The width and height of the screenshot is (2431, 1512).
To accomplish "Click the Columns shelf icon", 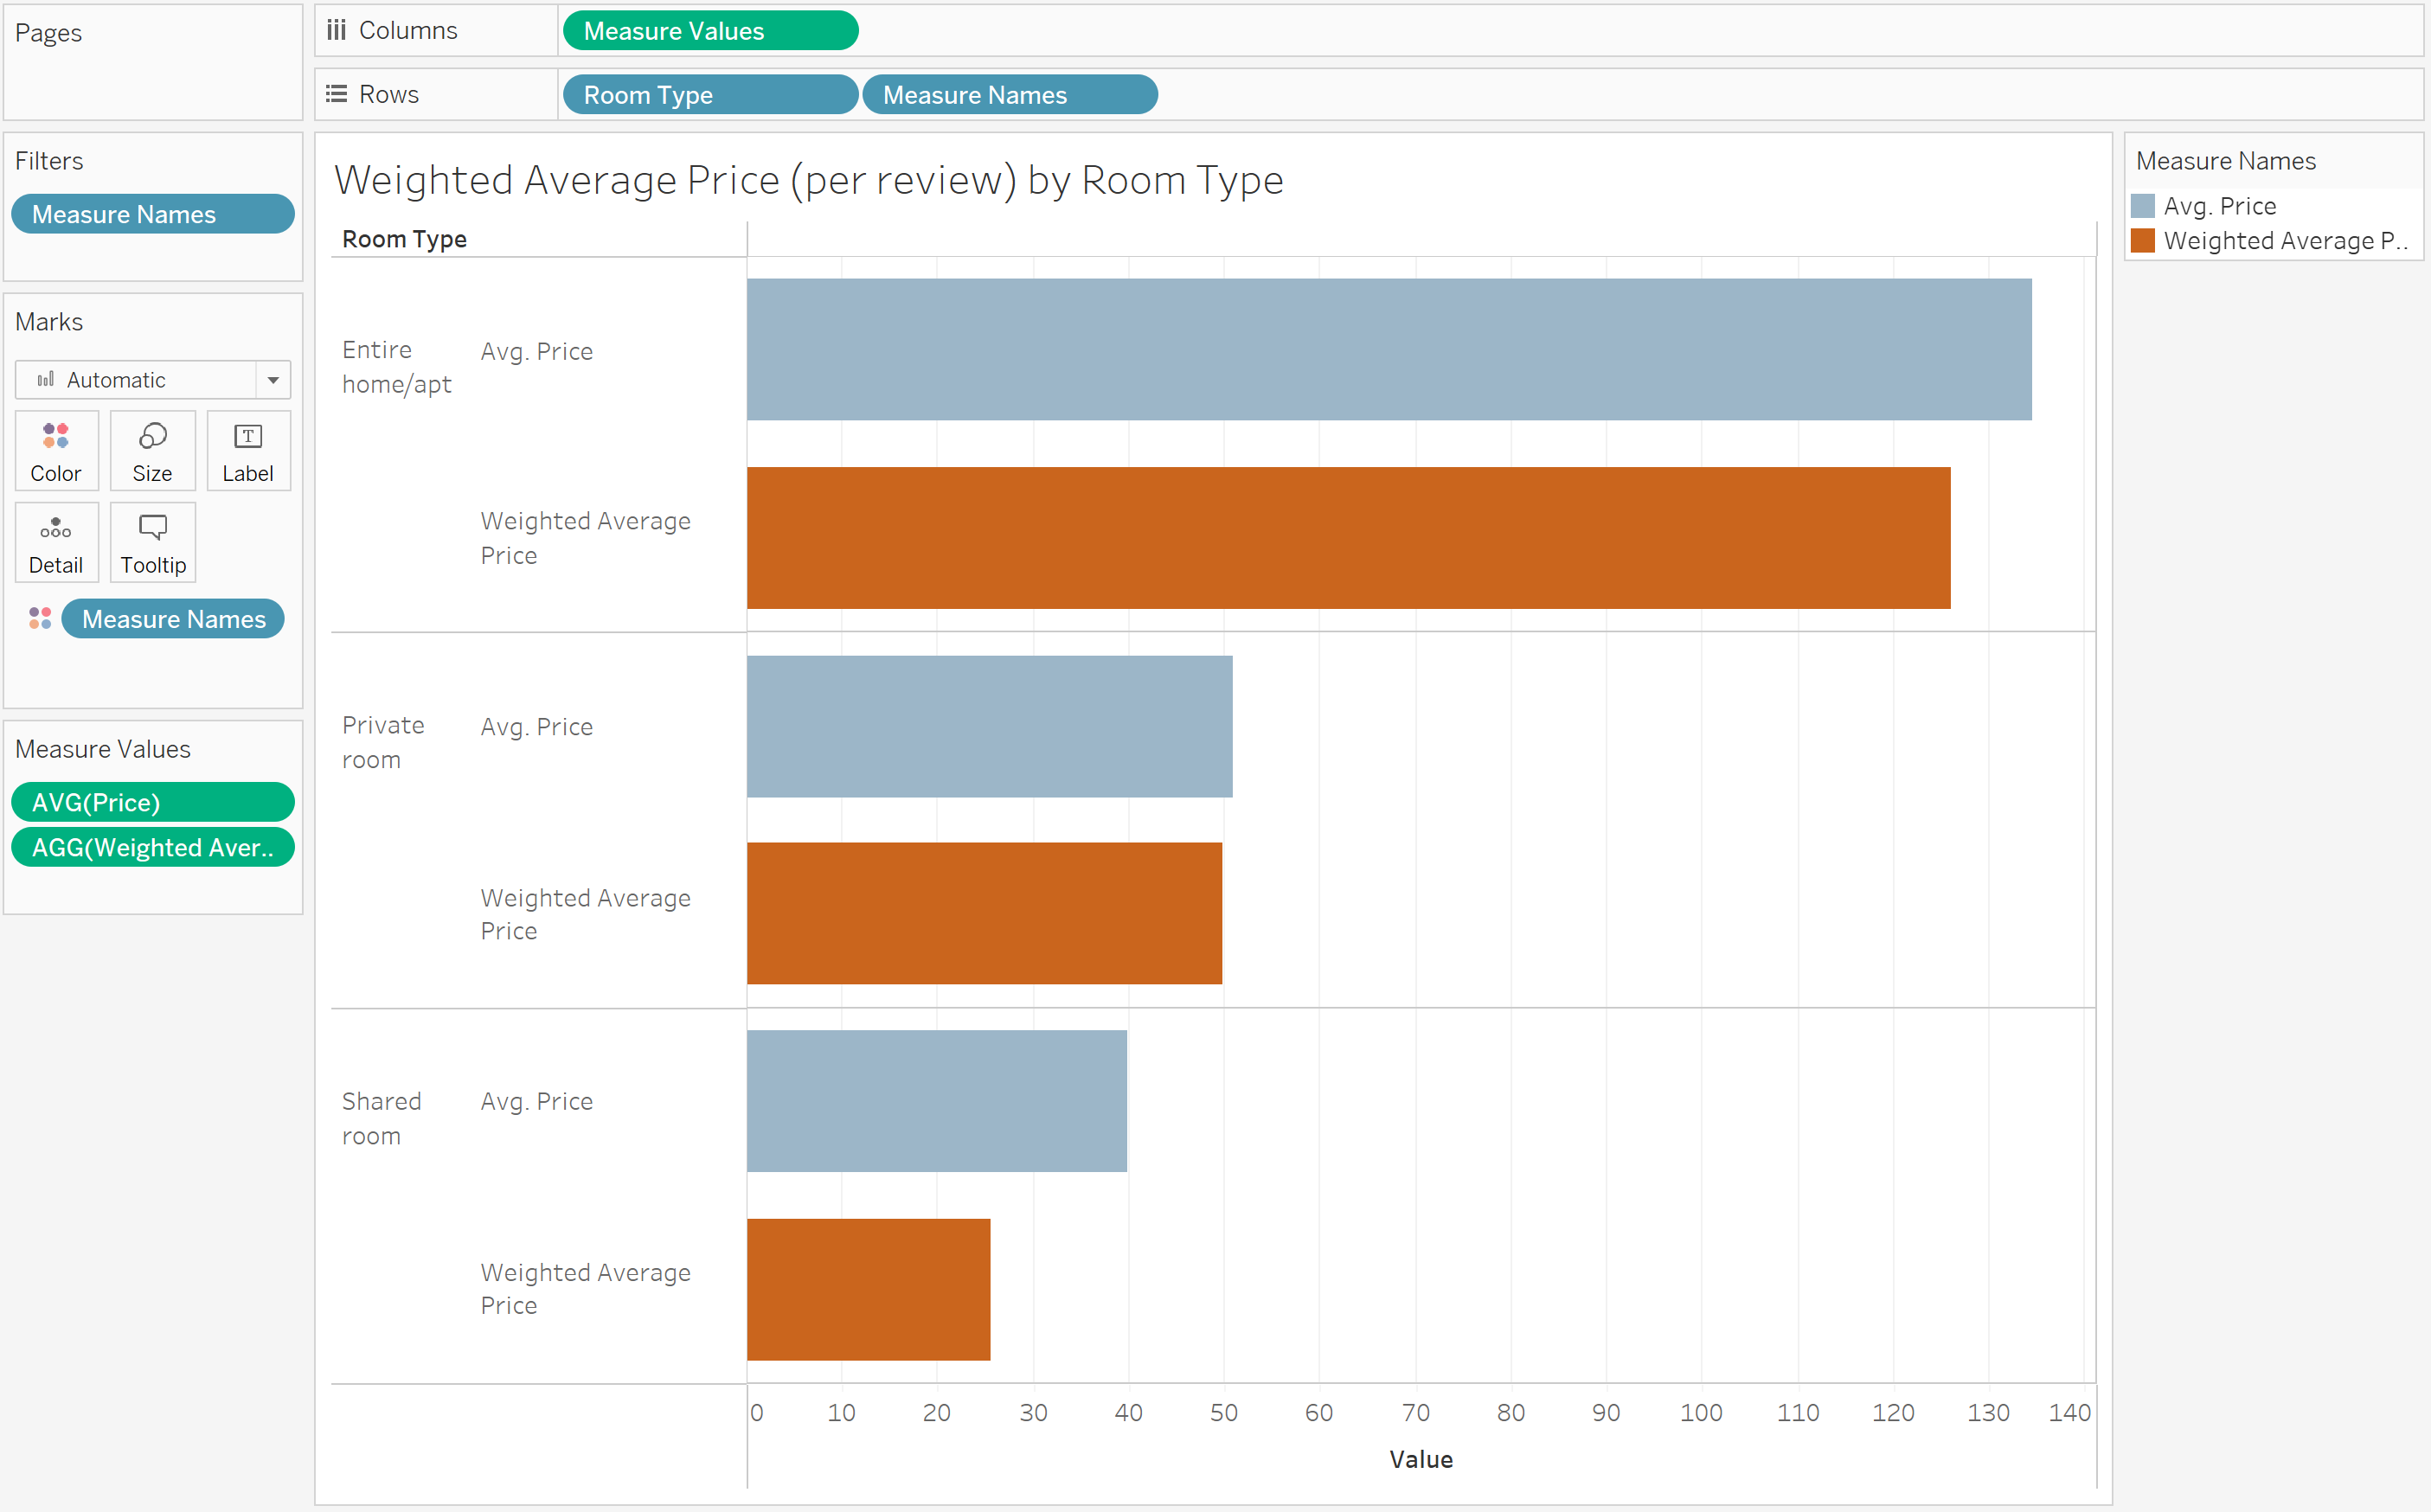I will tap(336, 30).
